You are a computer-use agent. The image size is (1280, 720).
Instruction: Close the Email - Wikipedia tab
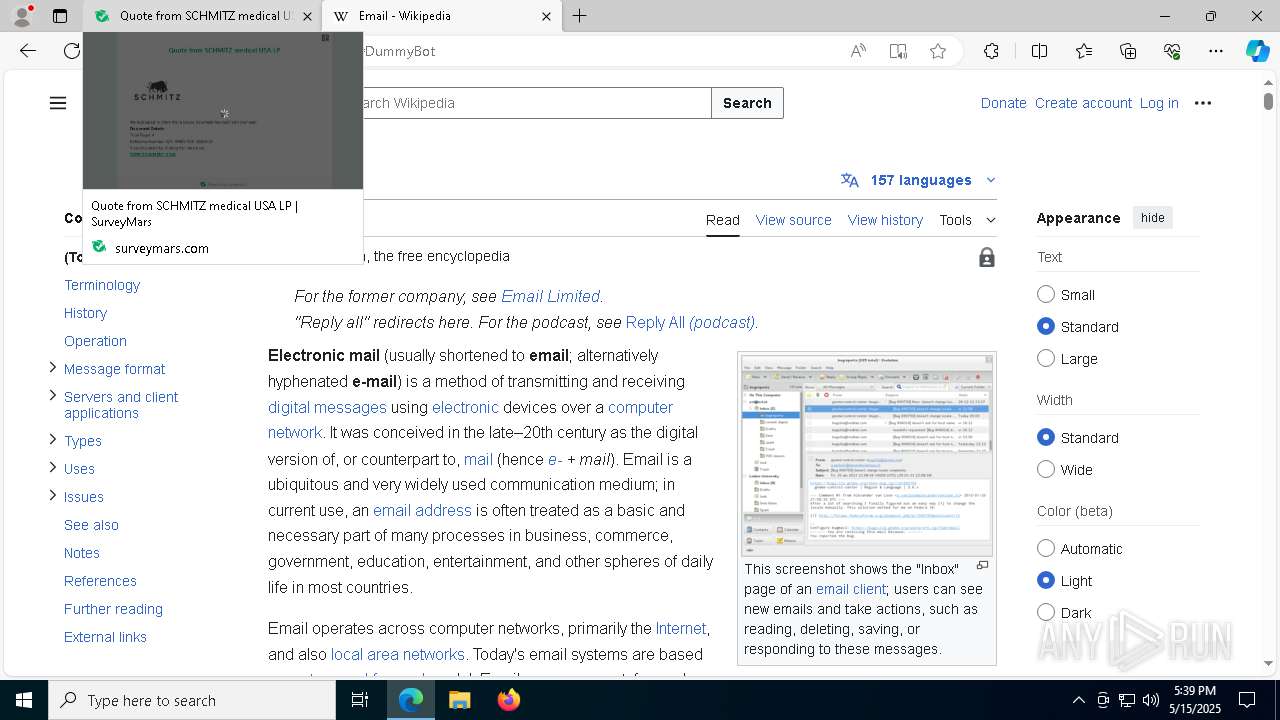pos(546,16)
